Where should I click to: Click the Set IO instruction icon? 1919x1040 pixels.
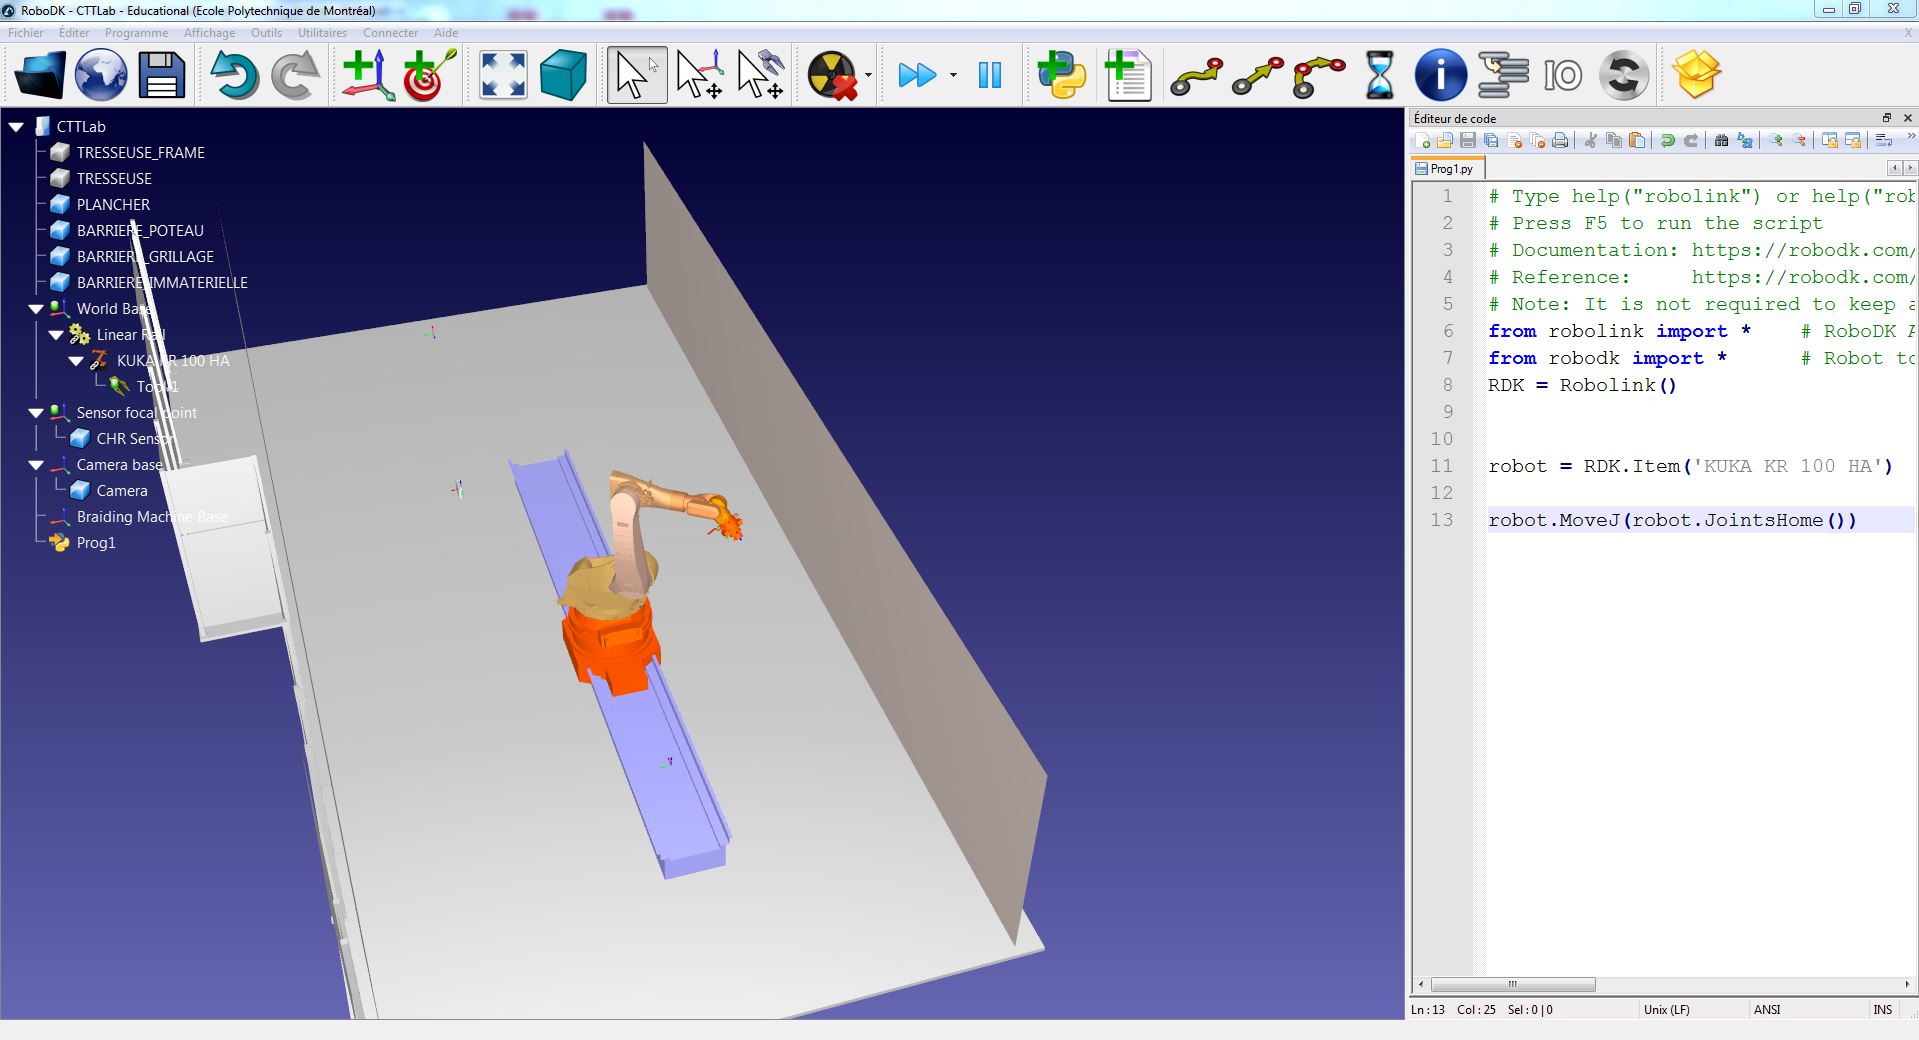tap(1562, 75)
